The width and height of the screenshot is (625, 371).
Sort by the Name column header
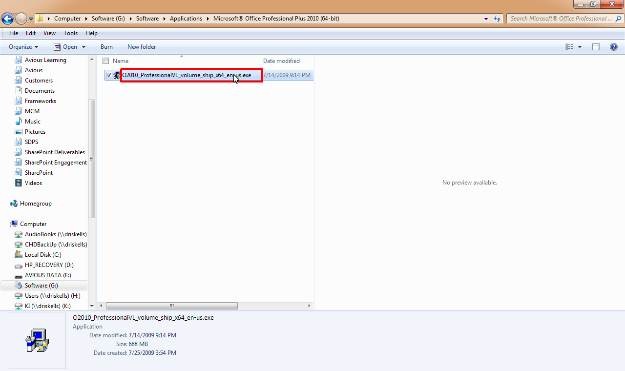120,61
